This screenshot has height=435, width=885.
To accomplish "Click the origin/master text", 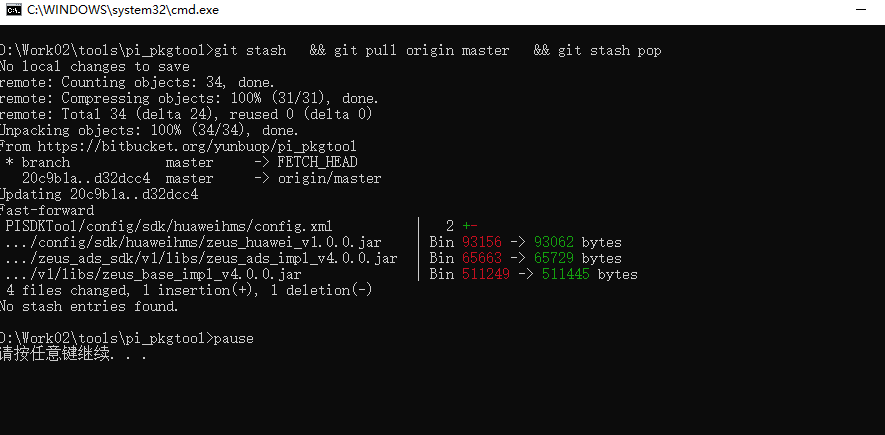I will pyautogui.click(x=329, y=178).
